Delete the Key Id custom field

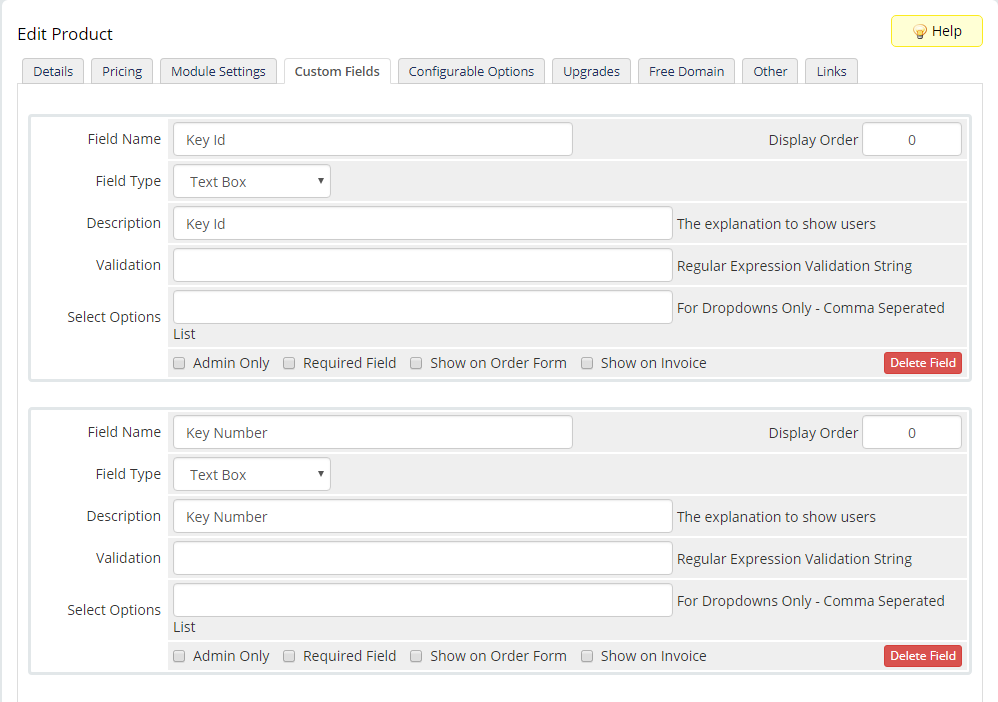(922, 363)
